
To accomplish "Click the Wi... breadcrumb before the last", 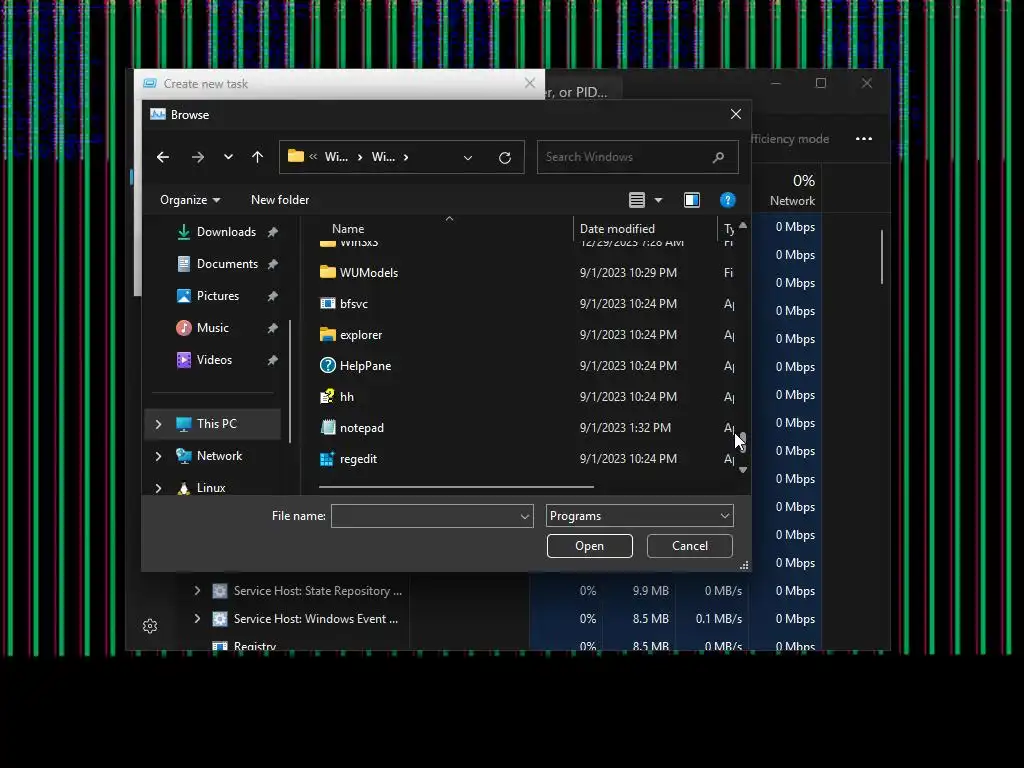I will (x=336, y=157).
